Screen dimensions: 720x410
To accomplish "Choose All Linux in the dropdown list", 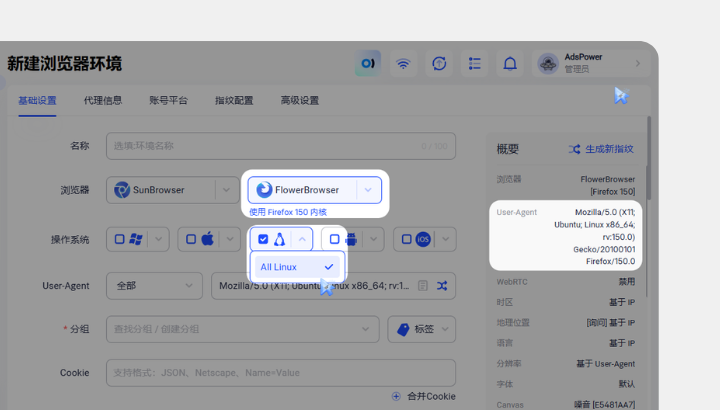I will (297, 267).
